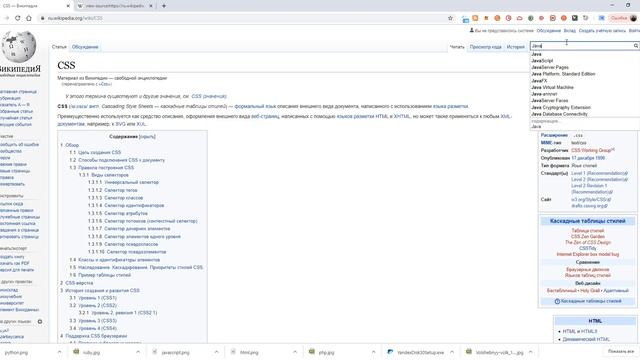Screen dimensions: 640x360
Task: Open the 'История' tab
Action: pos(516,47)
